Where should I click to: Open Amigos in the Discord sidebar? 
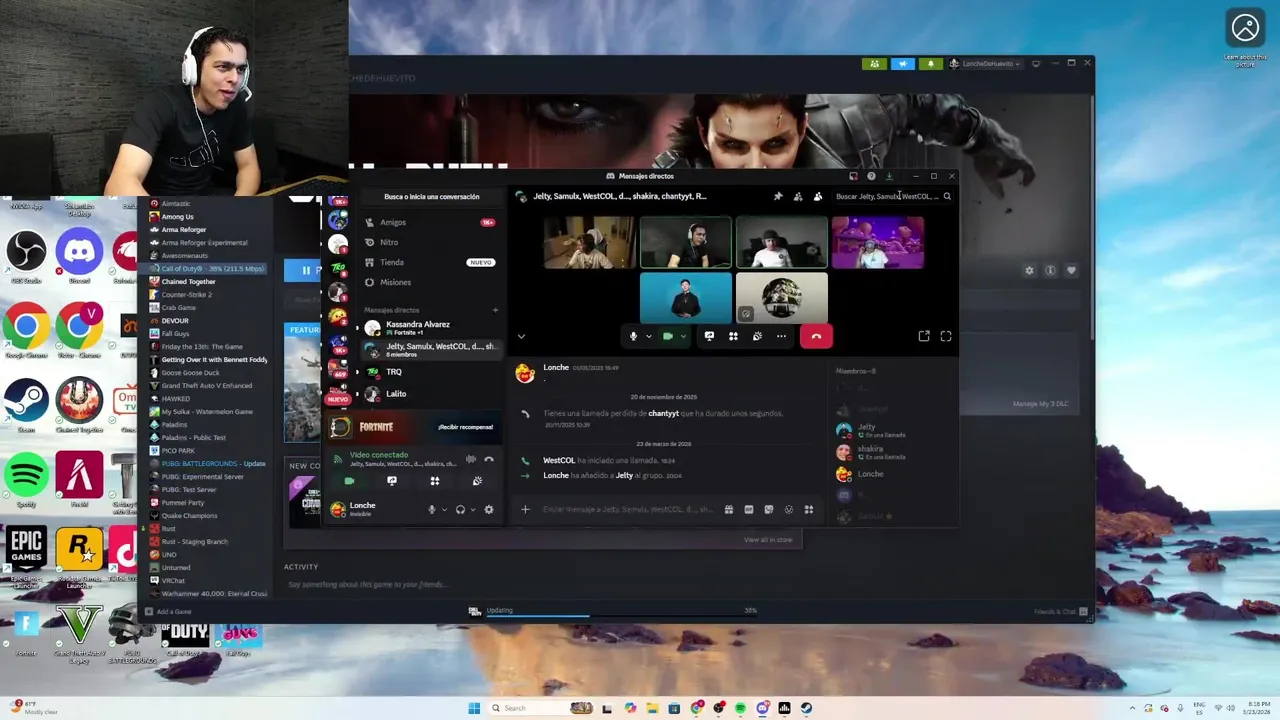(x=430, y=222)
